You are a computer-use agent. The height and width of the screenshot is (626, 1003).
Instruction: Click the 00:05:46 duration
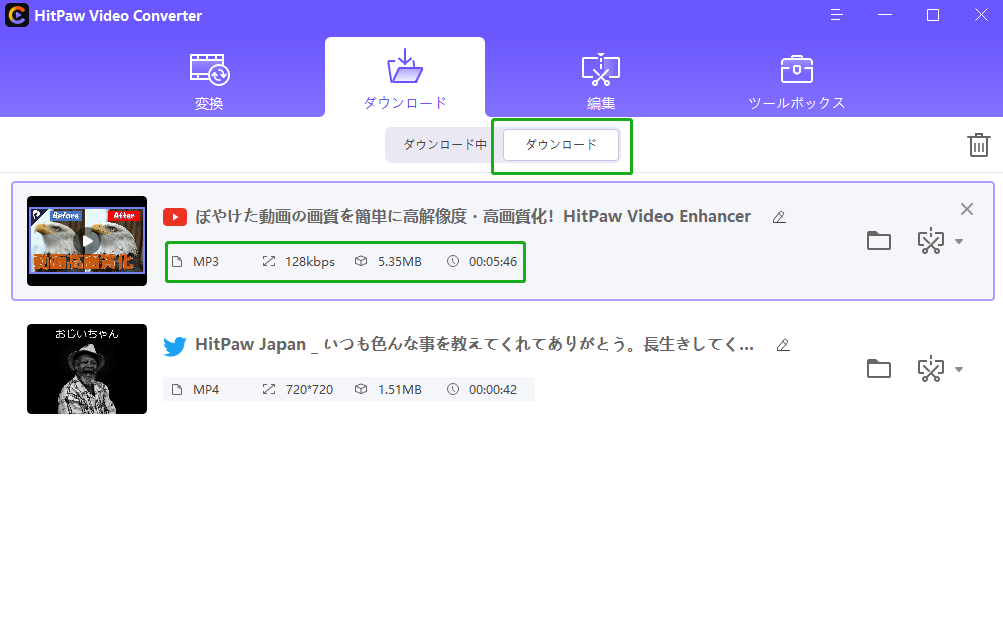[493, 262]
